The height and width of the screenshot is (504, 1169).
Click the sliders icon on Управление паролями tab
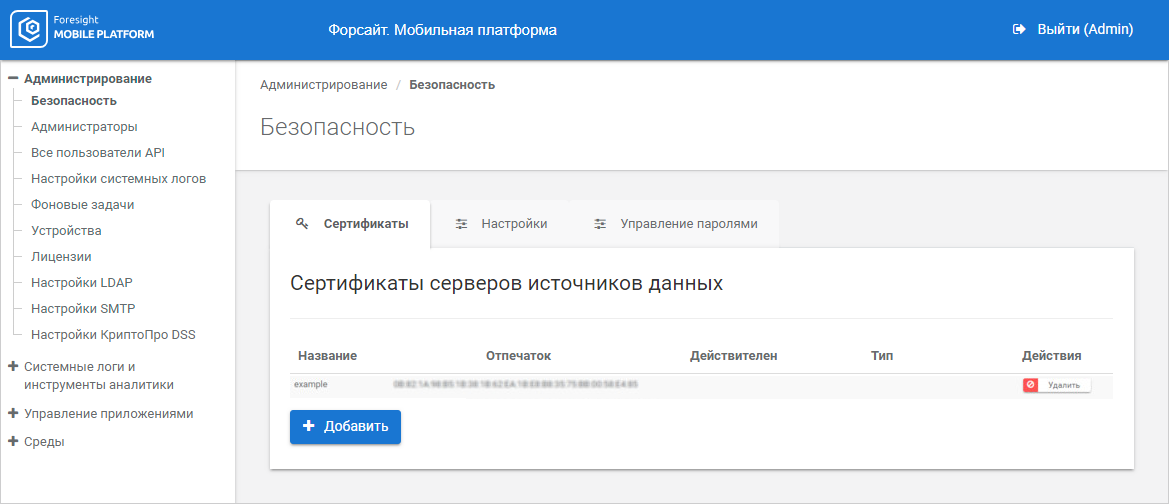tap(600, 224)
